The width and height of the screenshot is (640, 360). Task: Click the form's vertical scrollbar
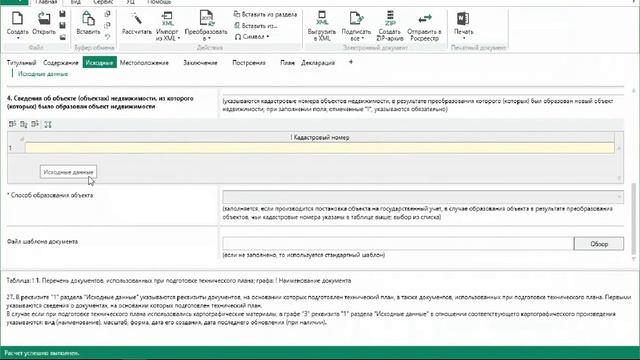(634, 219)
